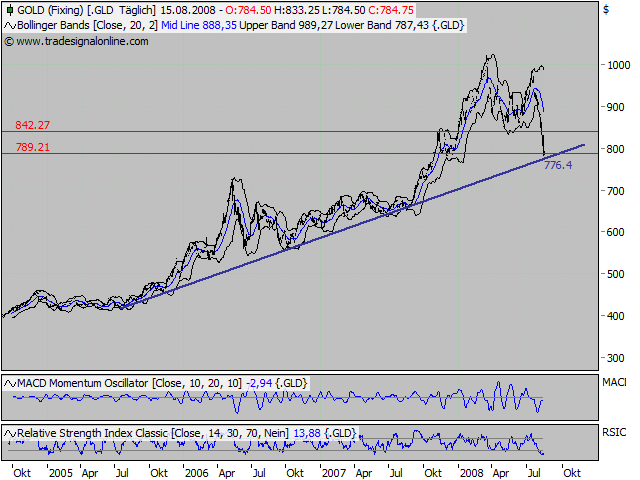Screen dimensions: 640x480
Task: Click the Bollinger Bands line icon
Action: (x=10, y=24)
